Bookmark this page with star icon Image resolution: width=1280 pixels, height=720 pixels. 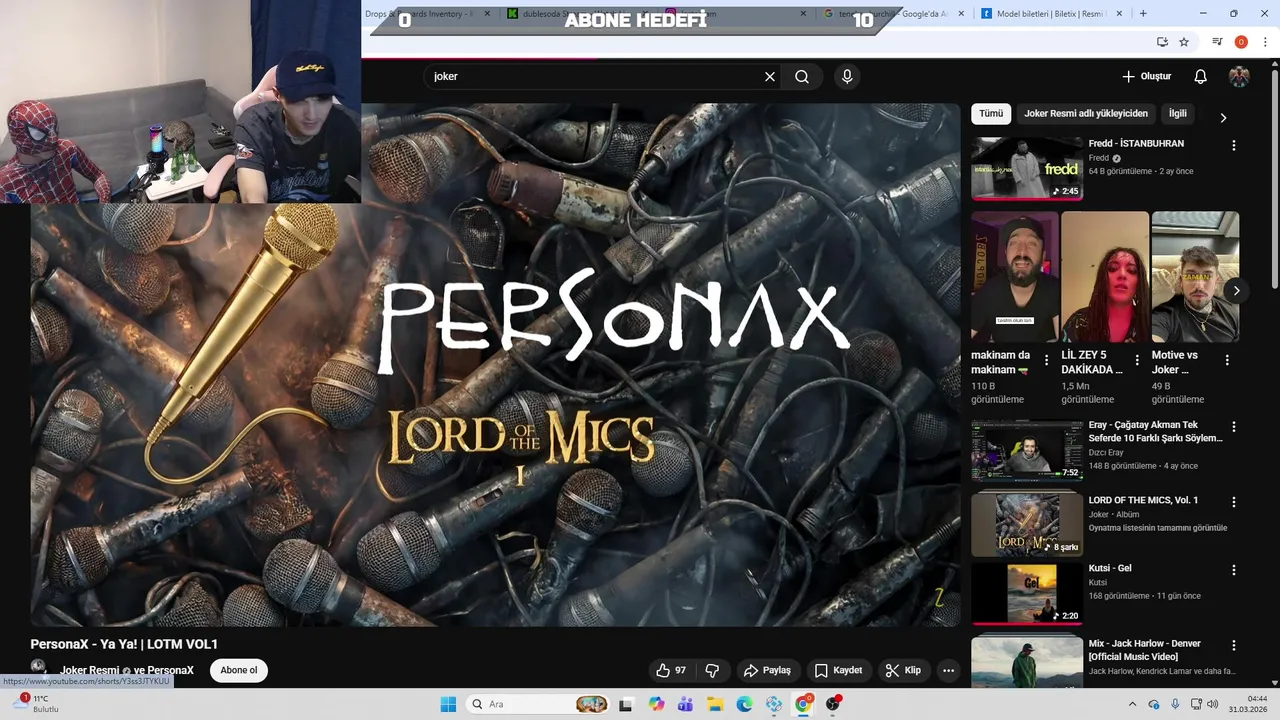point(1184,42)
